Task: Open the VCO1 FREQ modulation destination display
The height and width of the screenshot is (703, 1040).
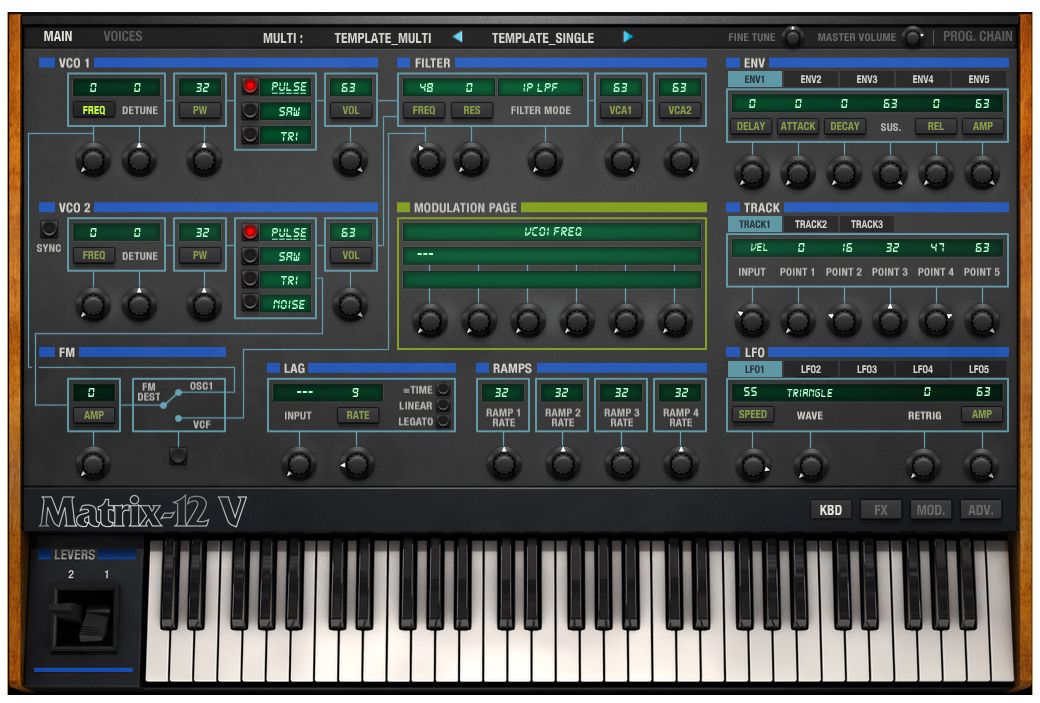Action: [x=552, y=231]
